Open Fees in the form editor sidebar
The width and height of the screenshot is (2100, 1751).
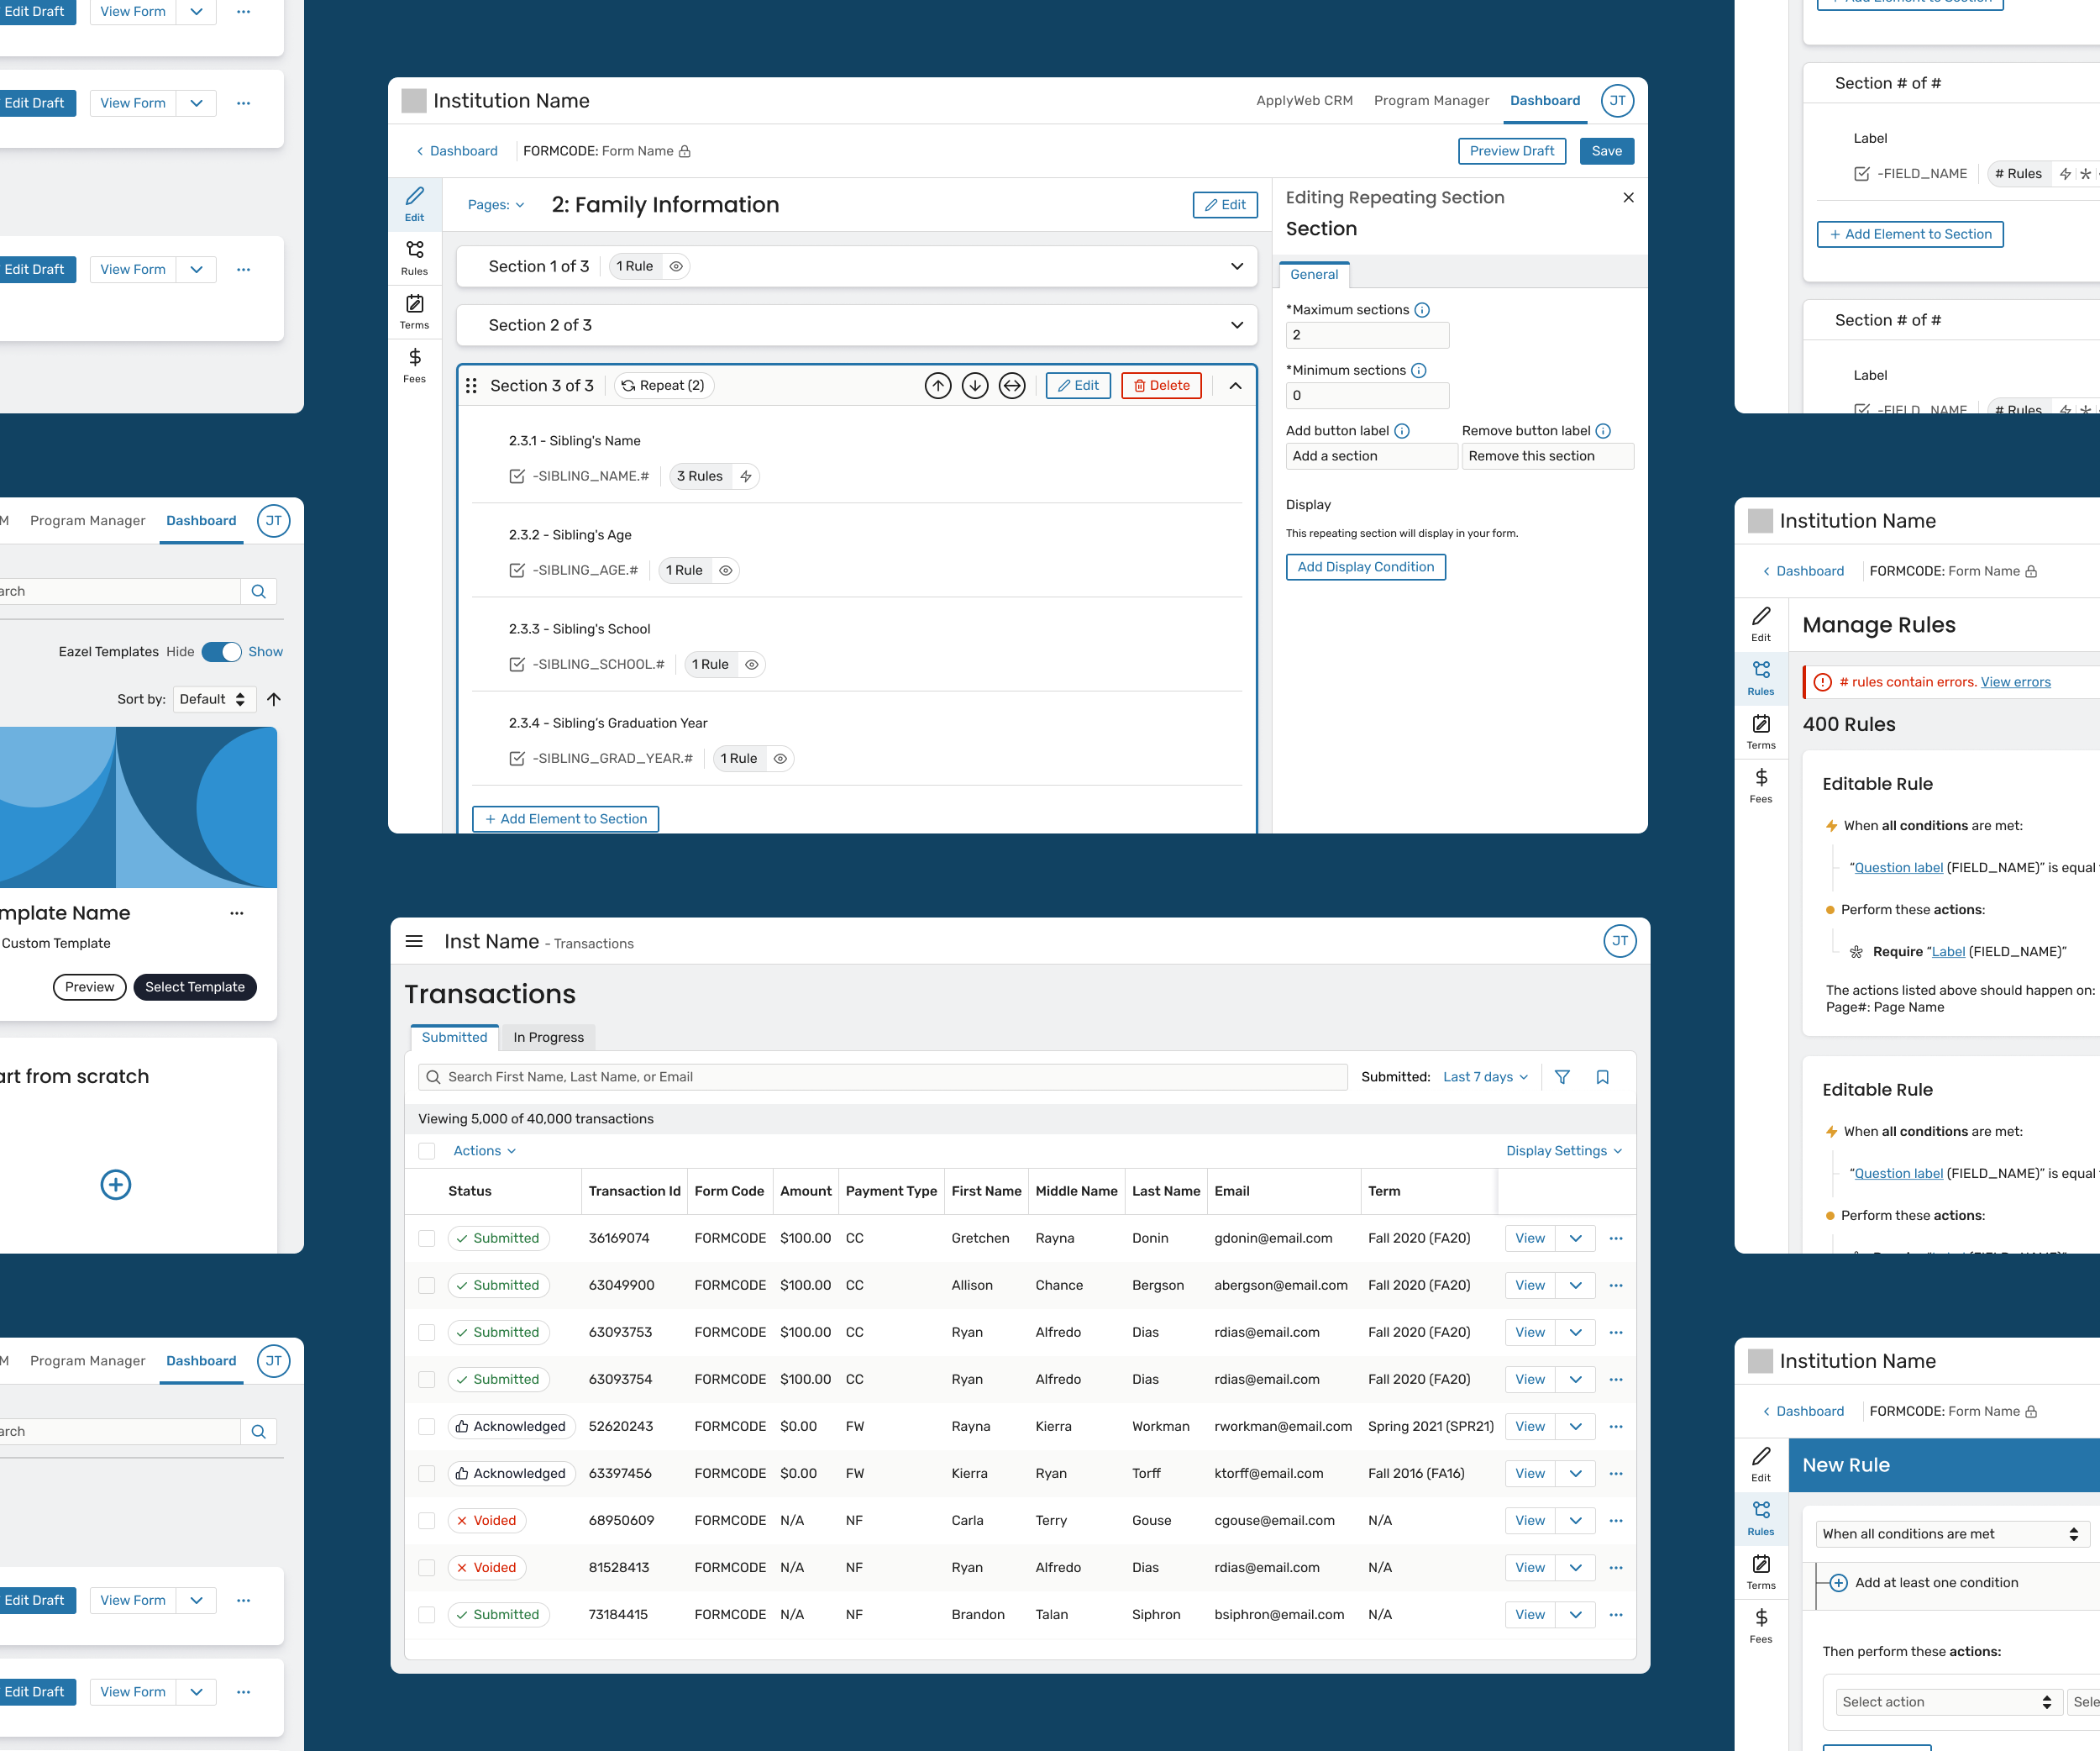click(414, 365)
